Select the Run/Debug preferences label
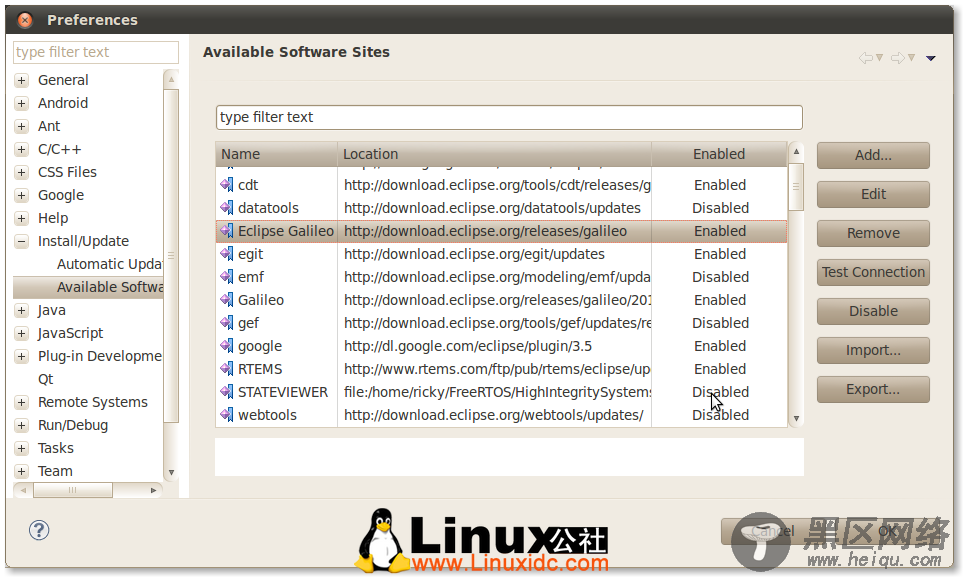 tap(72, 425)
